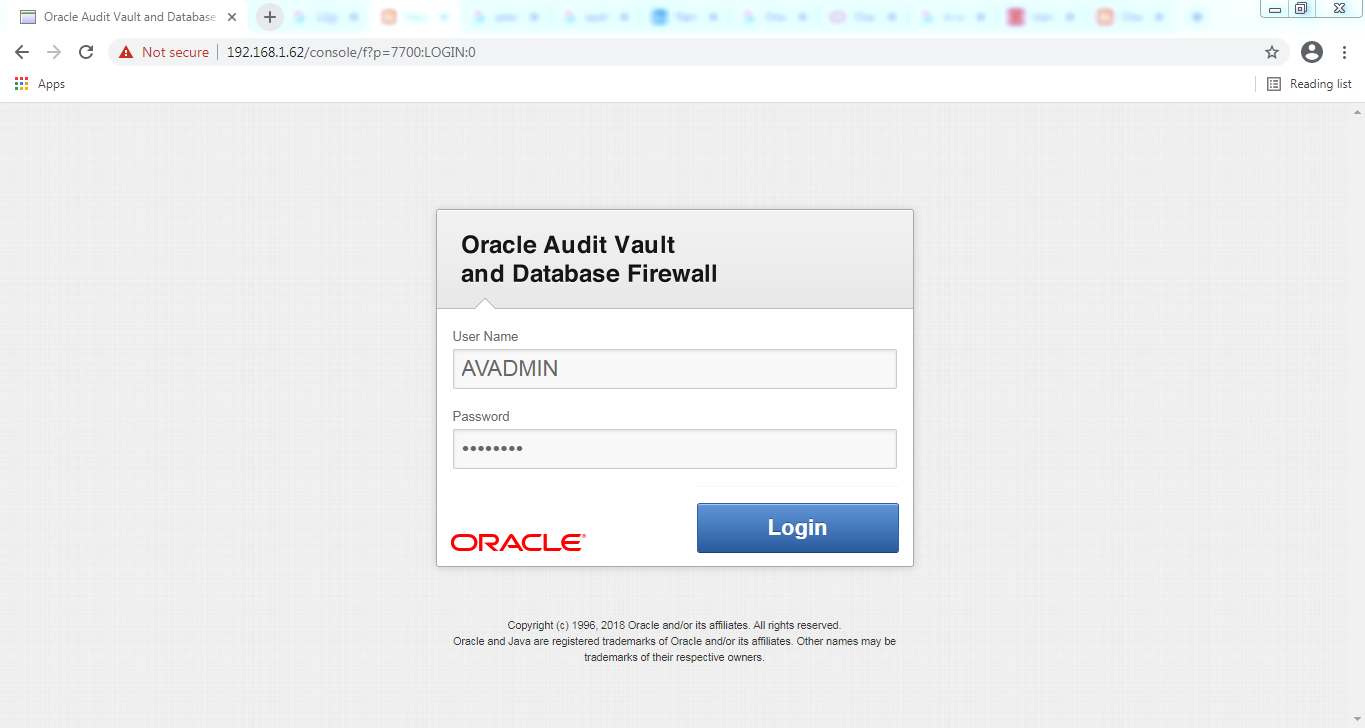Bookmark this page with the star icon

pos(1272,52)
